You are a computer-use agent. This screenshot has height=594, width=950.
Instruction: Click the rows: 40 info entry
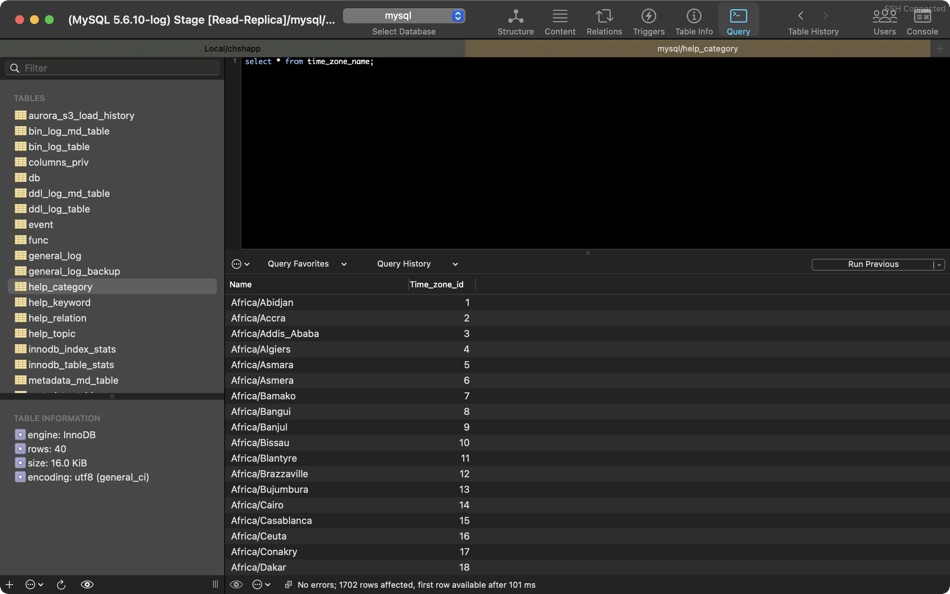click(41, 449)
